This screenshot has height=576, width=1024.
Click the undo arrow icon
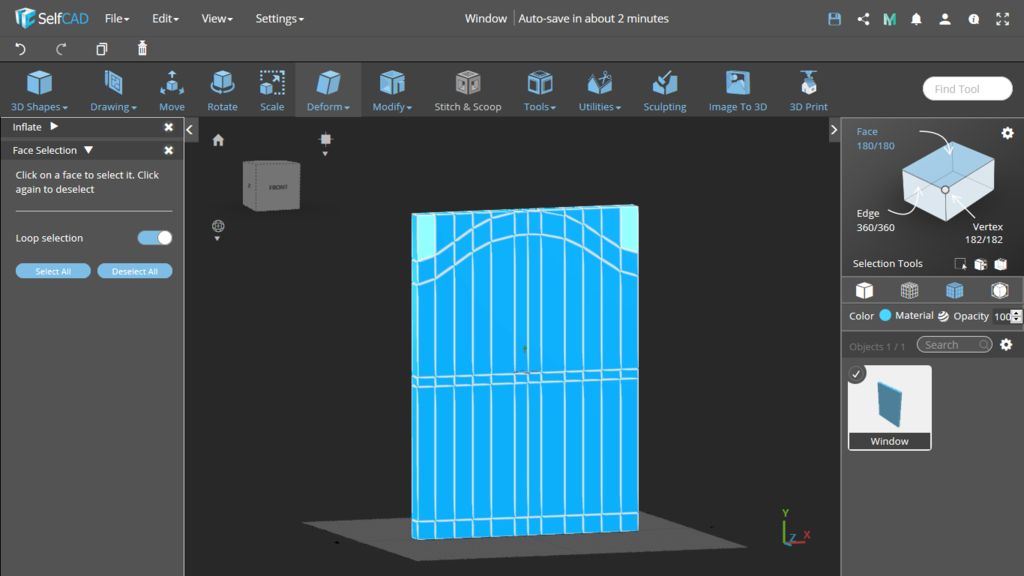click(20, 49)
